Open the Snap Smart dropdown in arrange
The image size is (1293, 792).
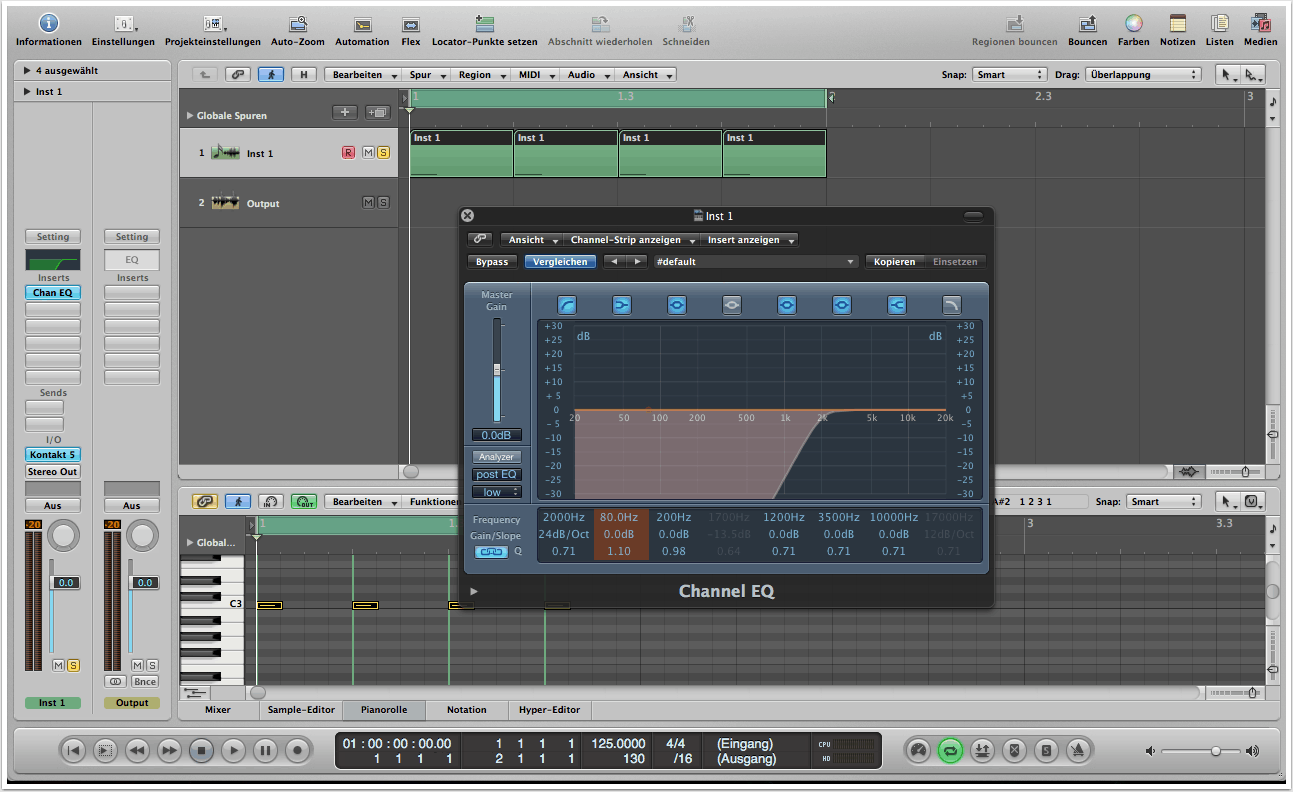(1010, 75)
